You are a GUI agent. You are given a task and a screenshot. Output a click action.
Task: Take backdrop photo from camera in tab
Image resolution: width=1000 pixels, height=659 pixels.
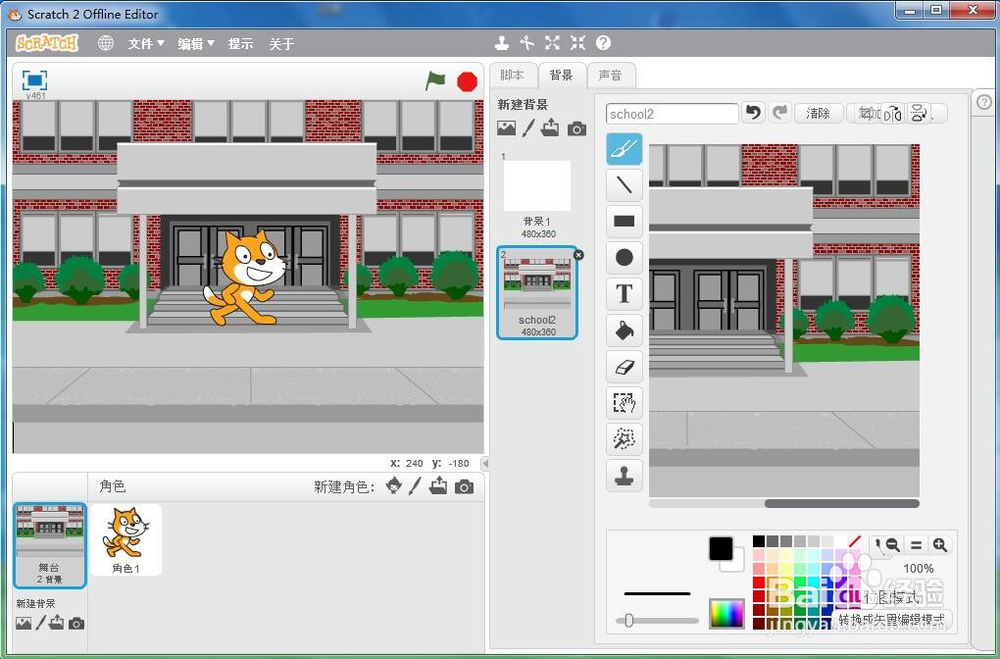coord(577,129)
